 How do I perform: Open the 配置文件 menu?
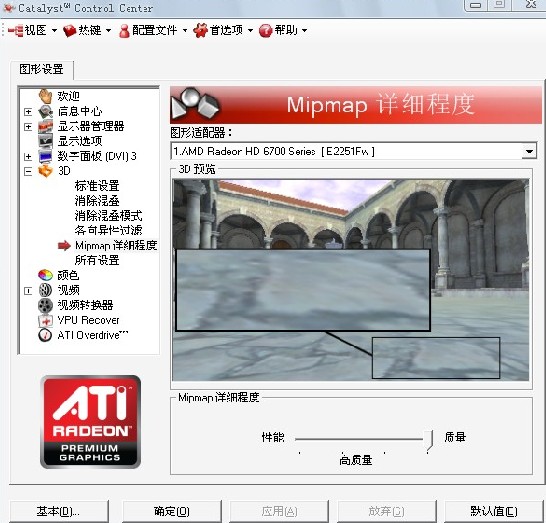click(153, 30)
